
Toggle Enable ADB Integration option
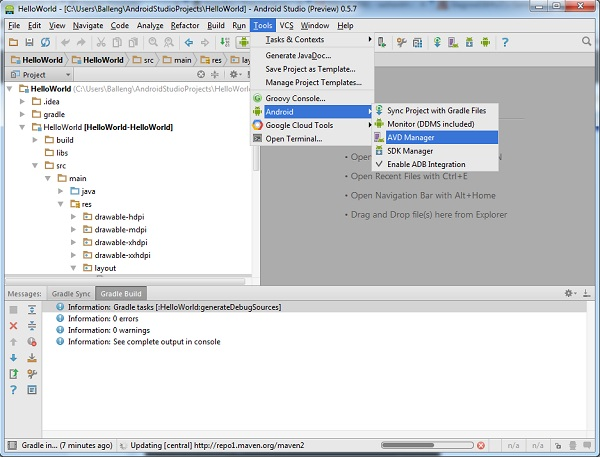pos(426,164)
